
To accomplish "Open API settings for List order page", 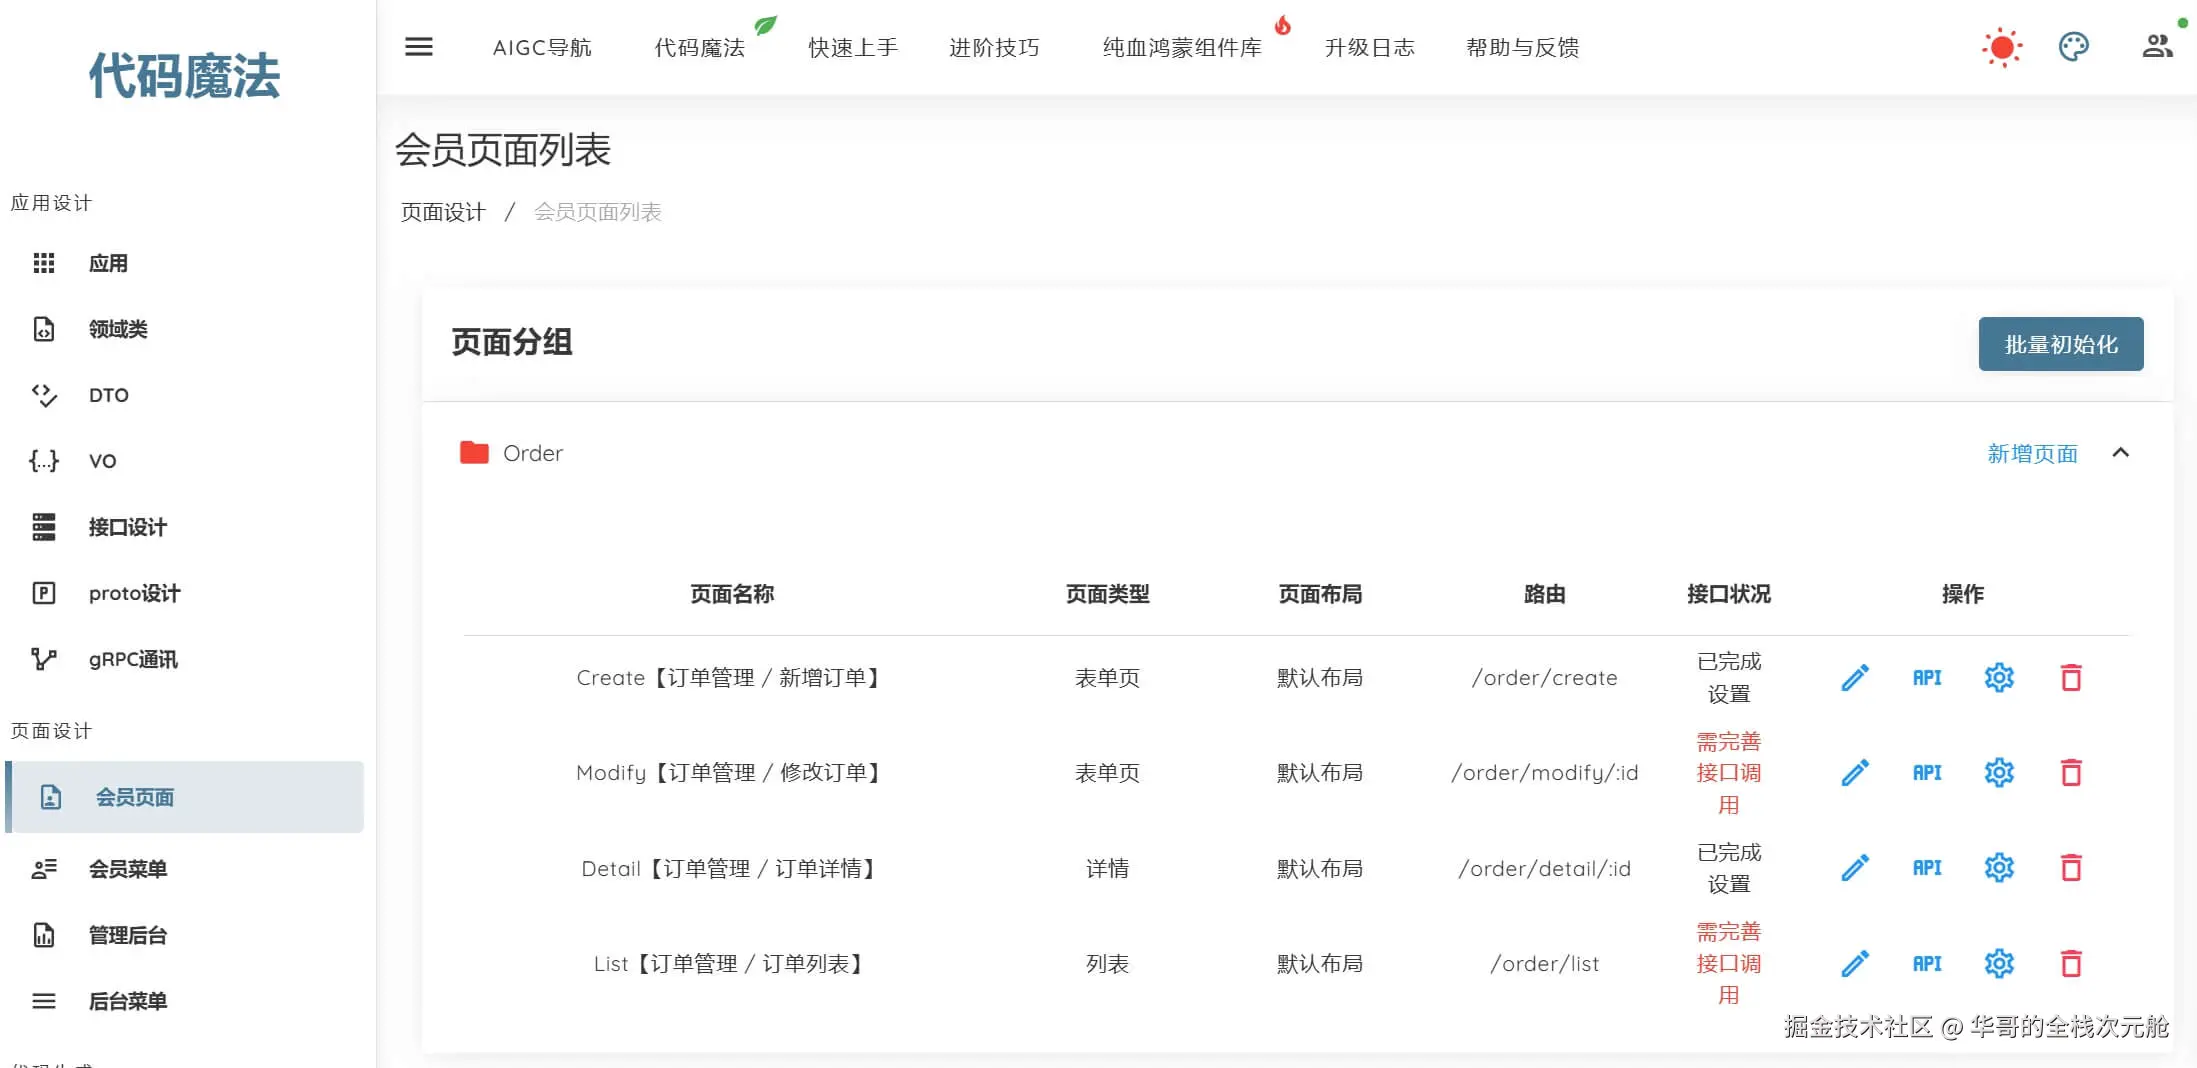I will [1927, 964].
